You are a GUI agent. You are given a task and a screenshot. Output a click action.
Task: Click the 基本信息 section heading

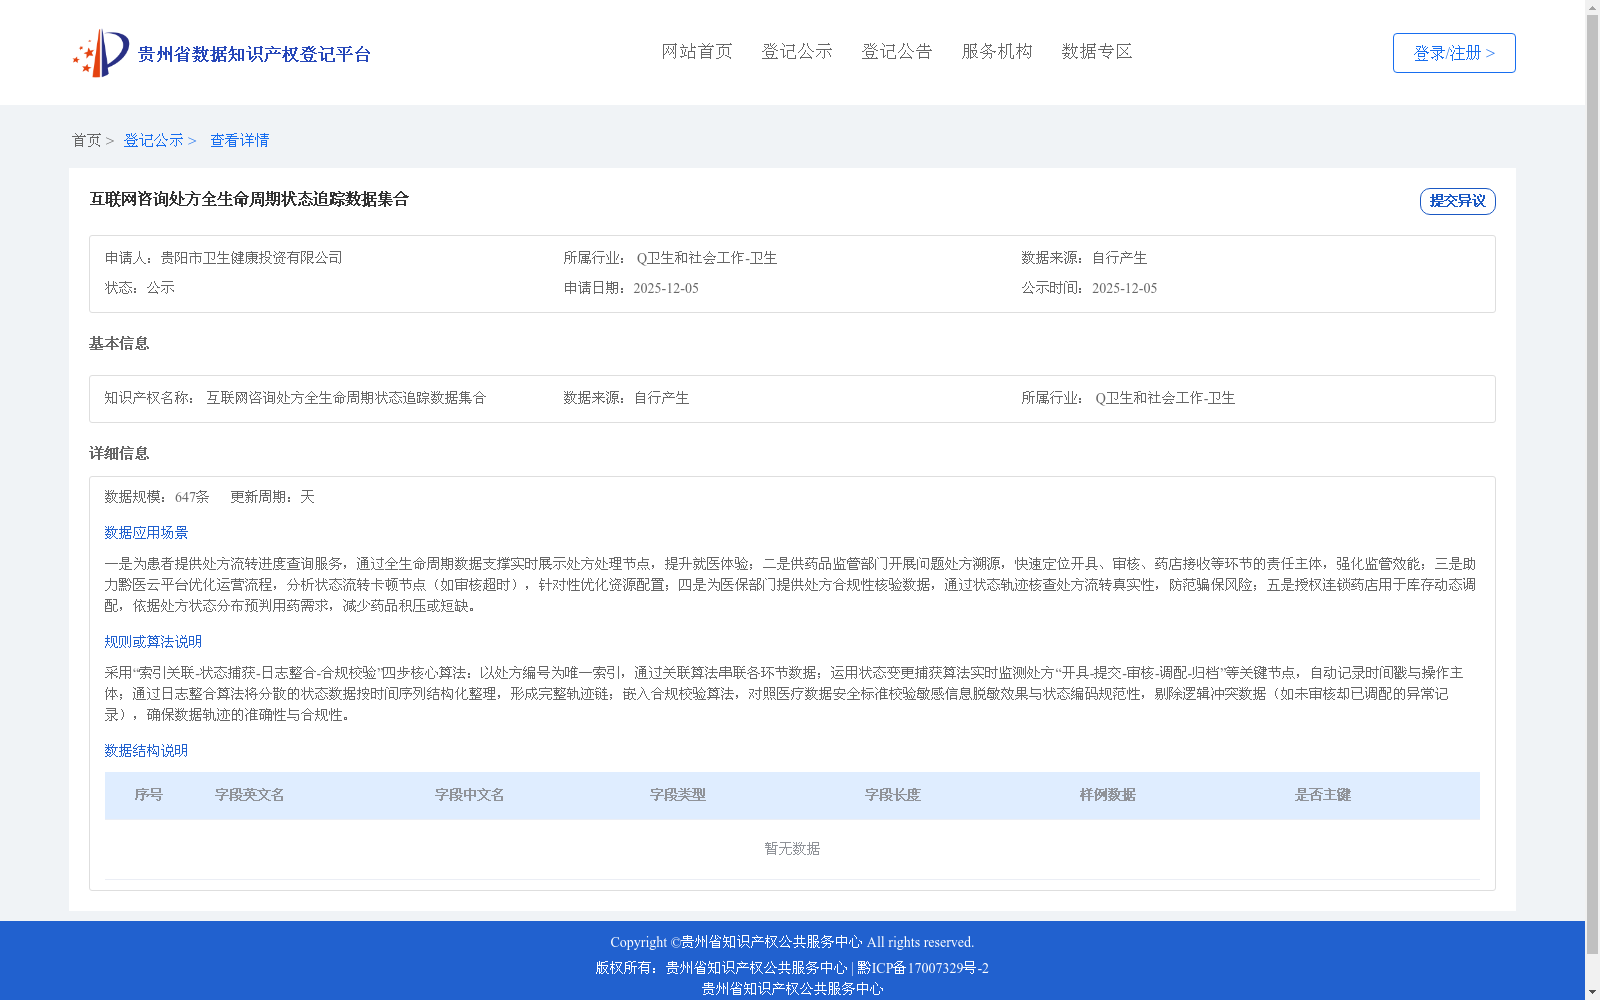tap(119, 344)
